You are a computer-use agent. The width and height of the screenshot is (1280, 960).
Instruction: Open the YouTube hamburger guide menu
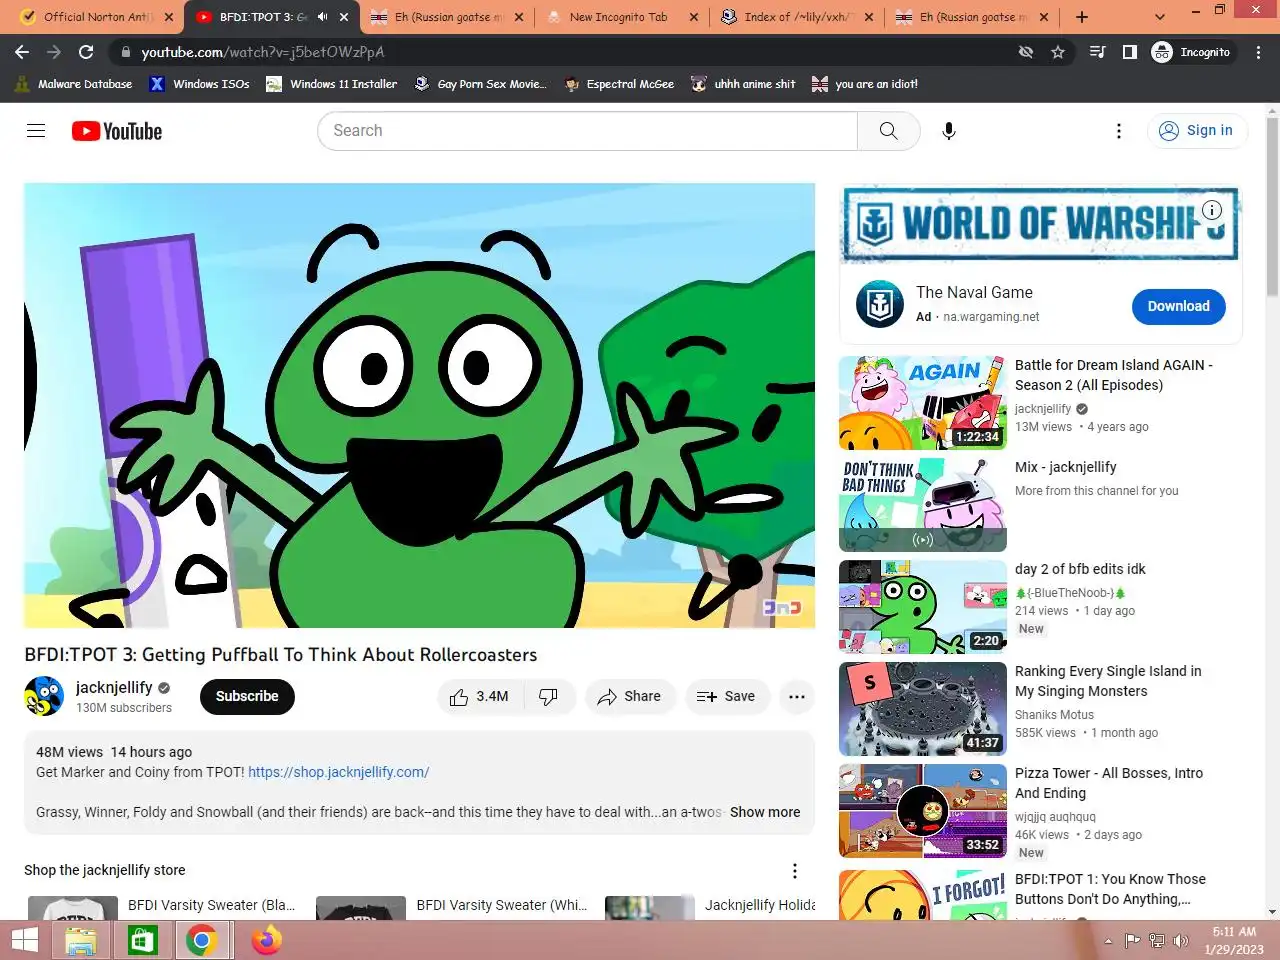tap(36, 131)
